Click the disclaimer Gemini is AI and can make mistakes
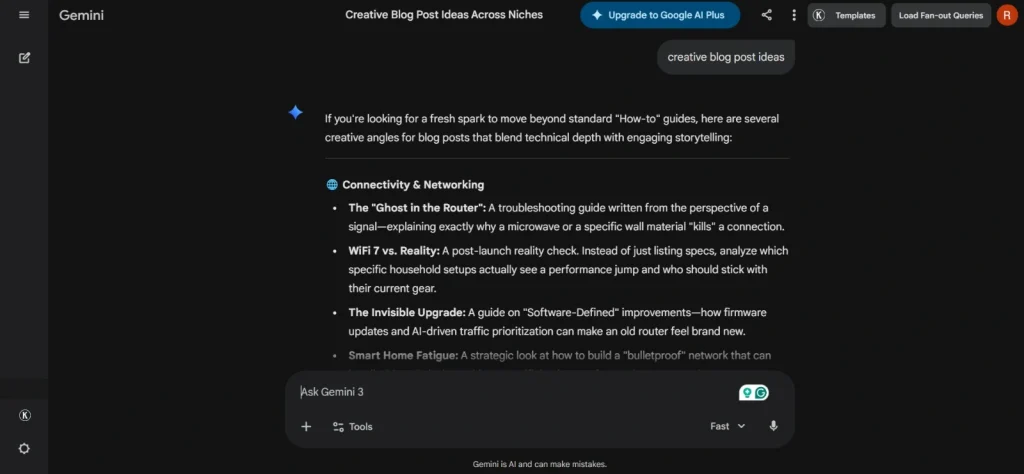 tap(539, 464)
